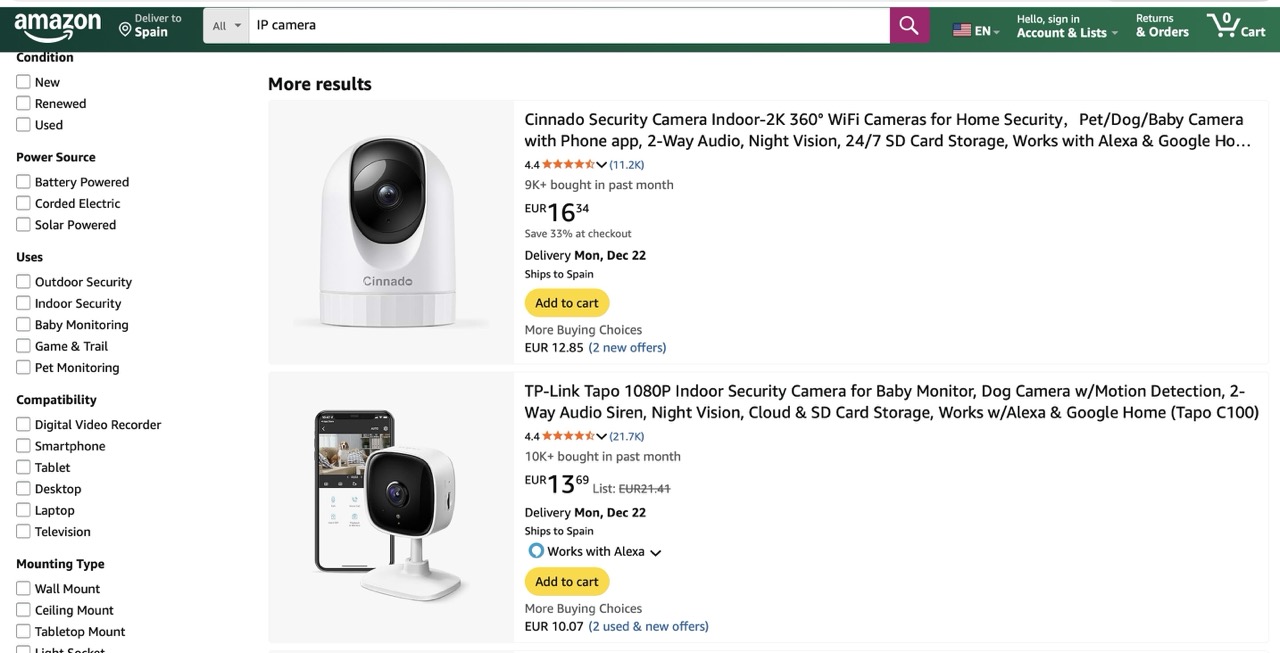This screenshot has width=1280, height=653.
Task: Add the Tapo C100 to cart
Action: point(566,581)
